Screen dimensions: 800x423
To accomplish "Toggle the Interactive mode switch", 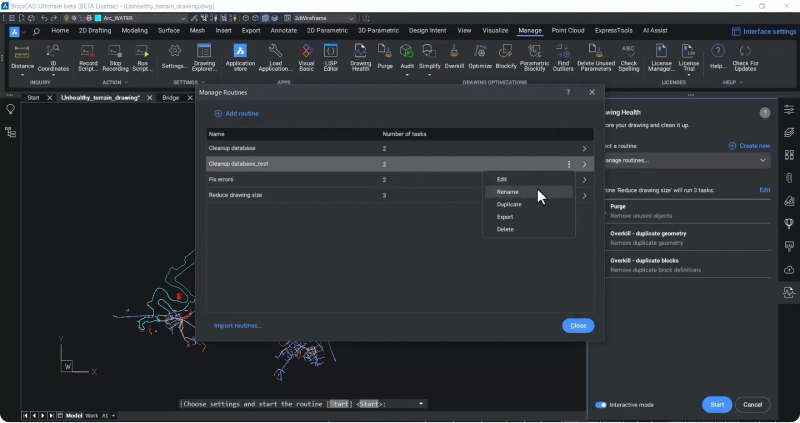I will [601, 405].
